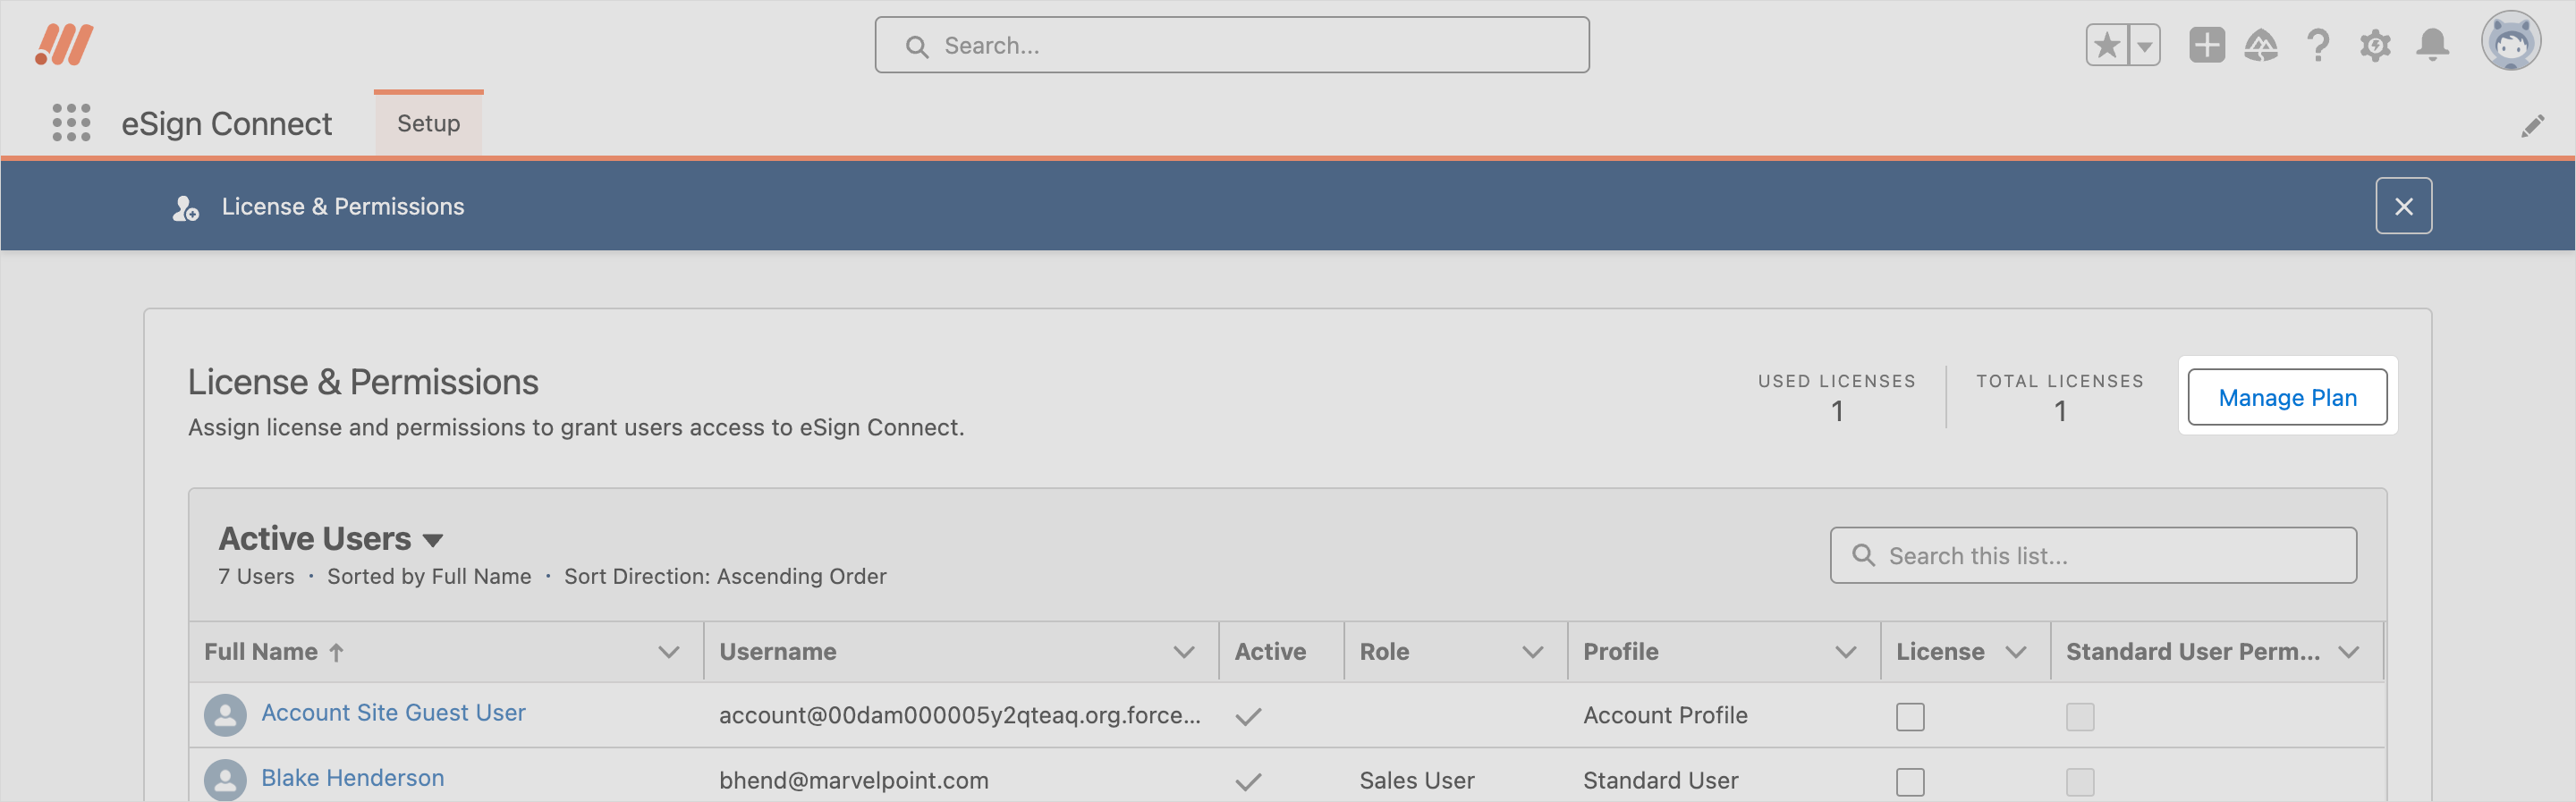View notifications bell icon
Screen dimensions: 2576x802
[2432, 45]
